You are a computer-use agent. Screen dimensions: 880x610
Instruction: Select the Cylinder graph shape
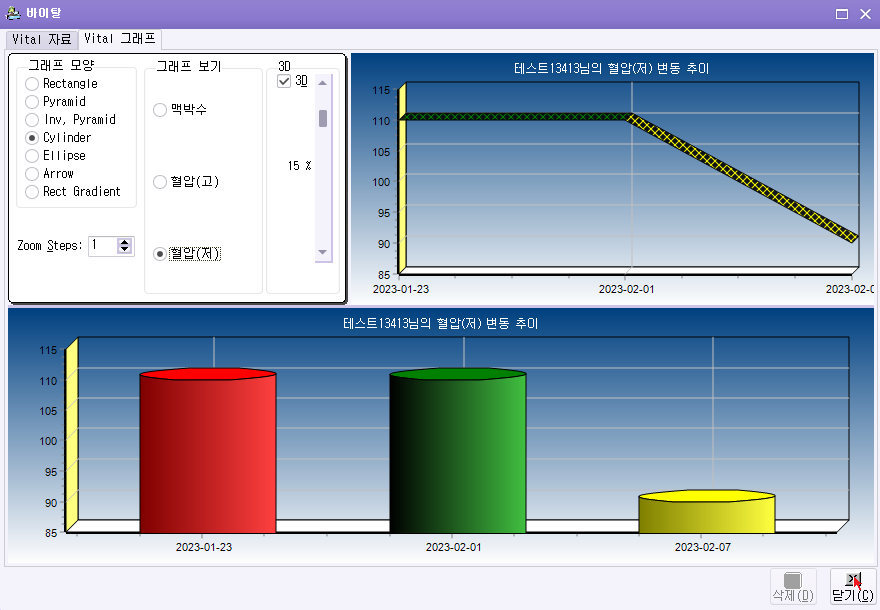coord(58,137)
